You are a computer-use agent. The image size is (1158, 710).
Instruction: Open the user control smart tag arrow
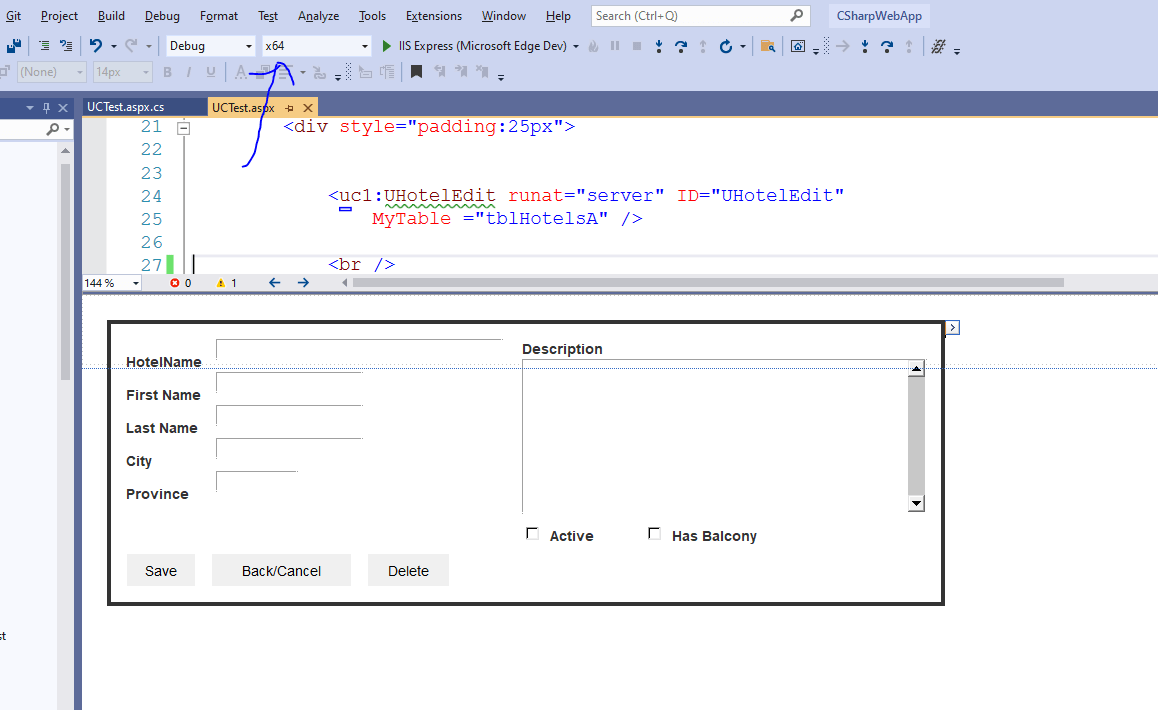[953, 327]
